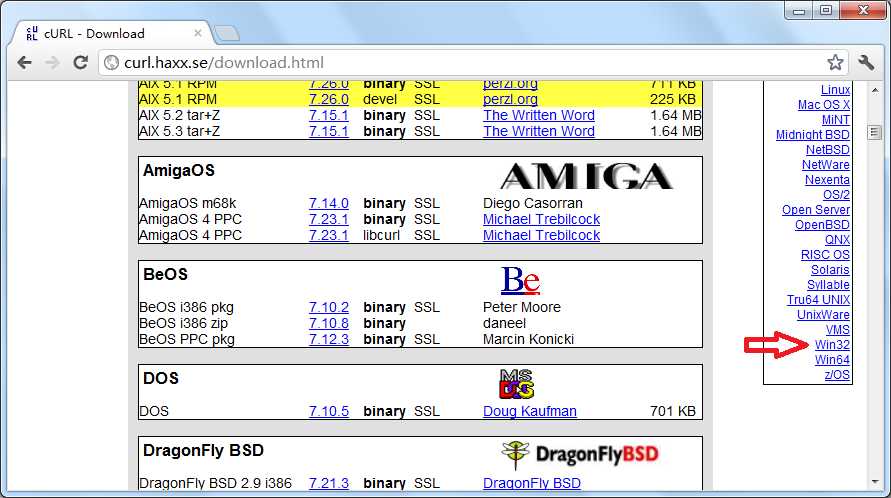Image resolution: width=891 pixels, height=498 pixels.
Task: Close the cURL - Download tab
Action: [198, 33]
